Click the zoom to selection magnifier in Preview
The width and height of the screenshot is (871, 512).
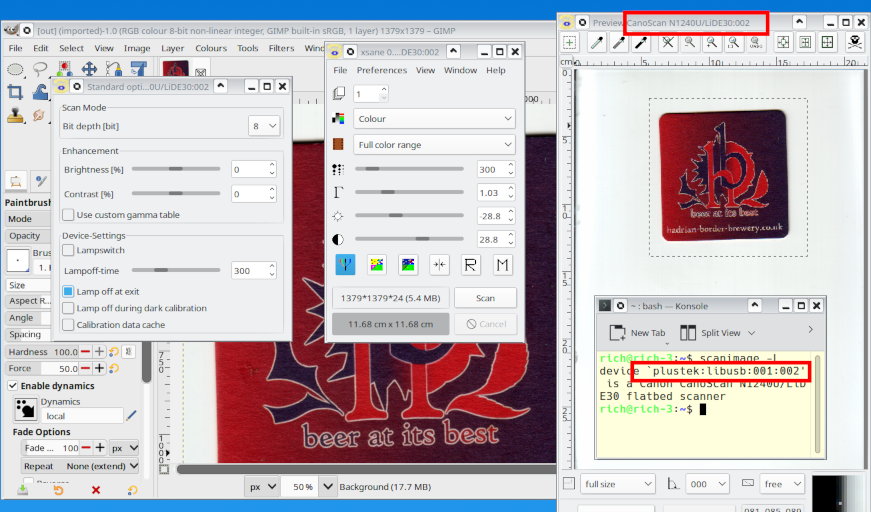(x=734, y=43)
